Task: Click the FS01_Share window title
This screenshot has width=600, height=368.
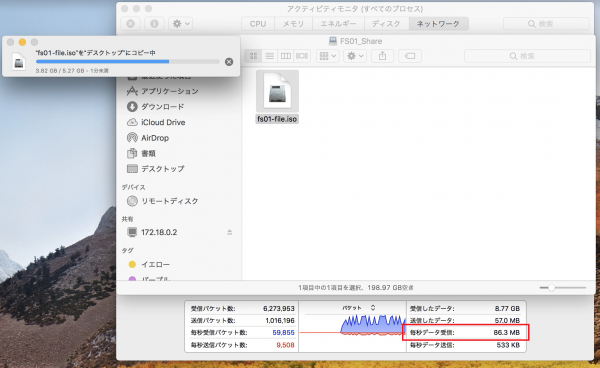Action: click(361, 41)
